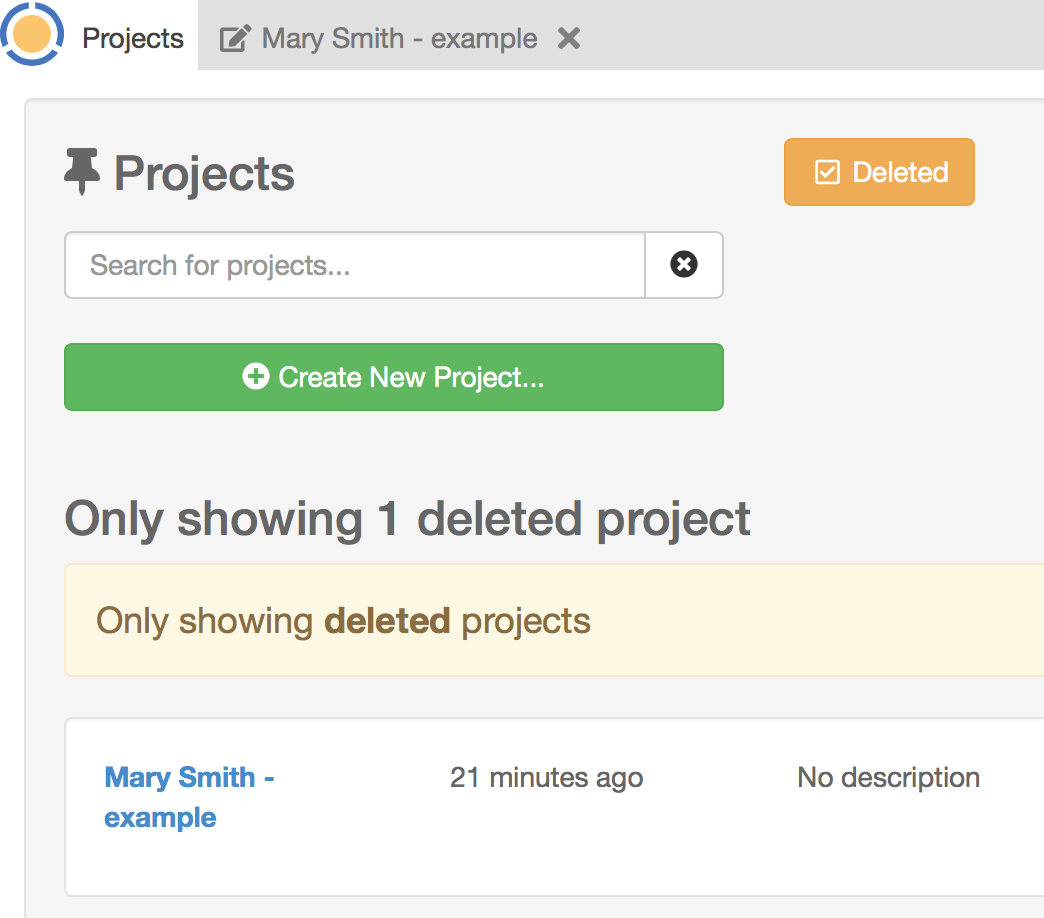Close the Mary Smith - example tab
Screen dimensions: 1044x918
(568, 39)
